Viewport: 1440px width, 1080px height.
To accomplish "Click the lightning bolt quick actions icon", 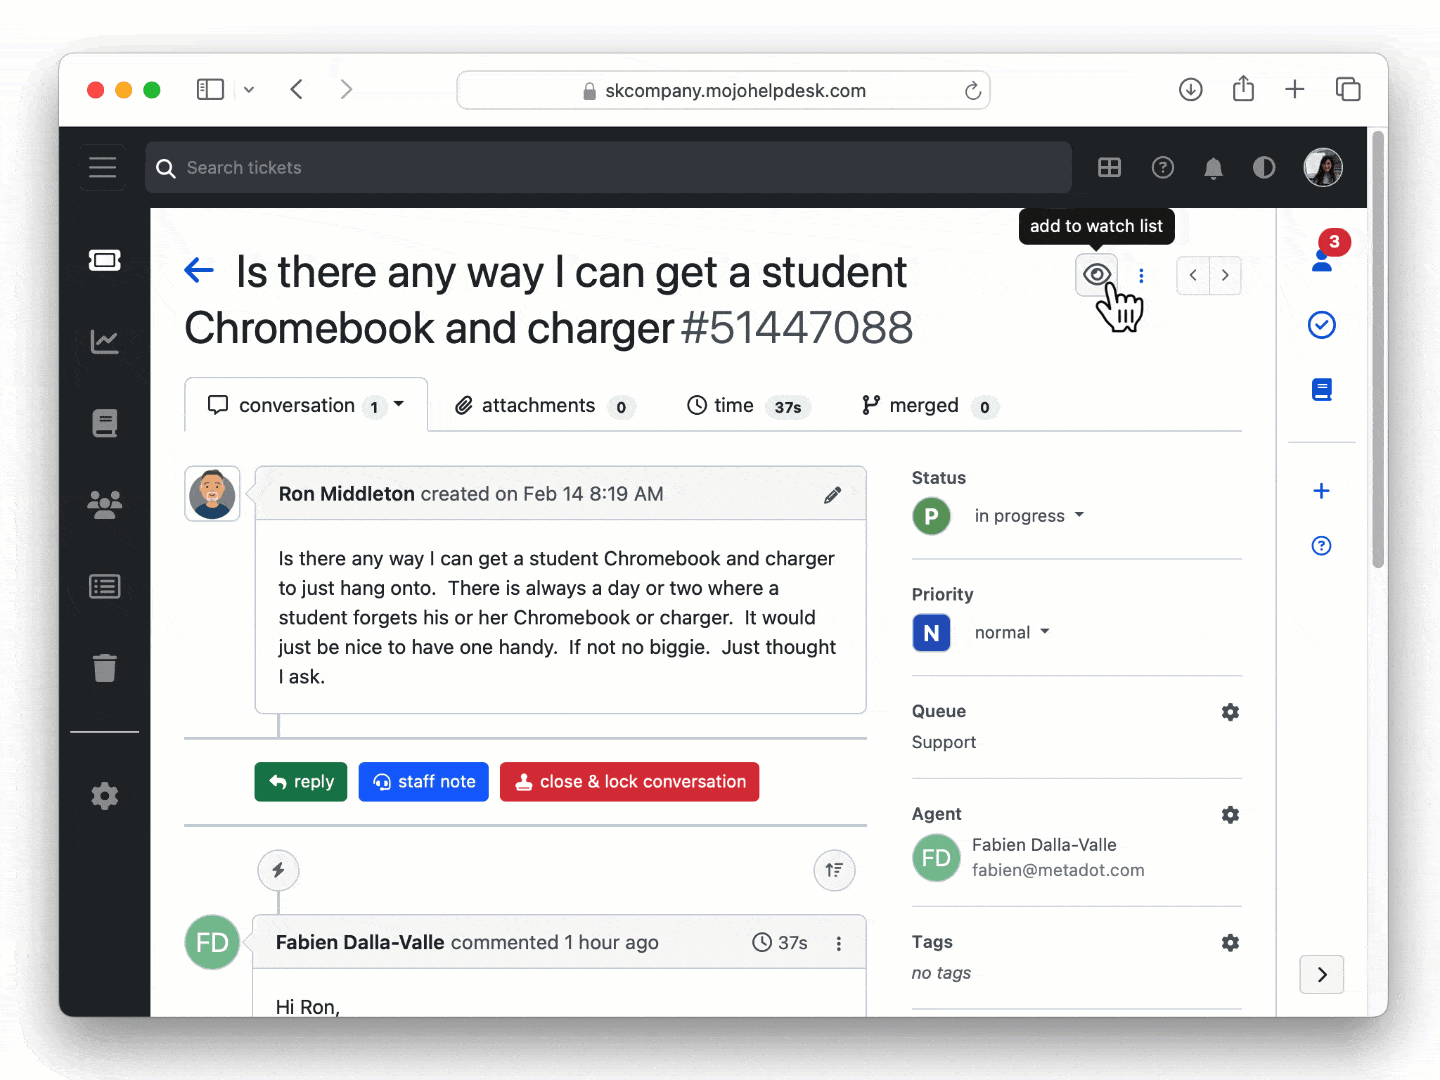I will pyautogui.click(x=278, y=870).
